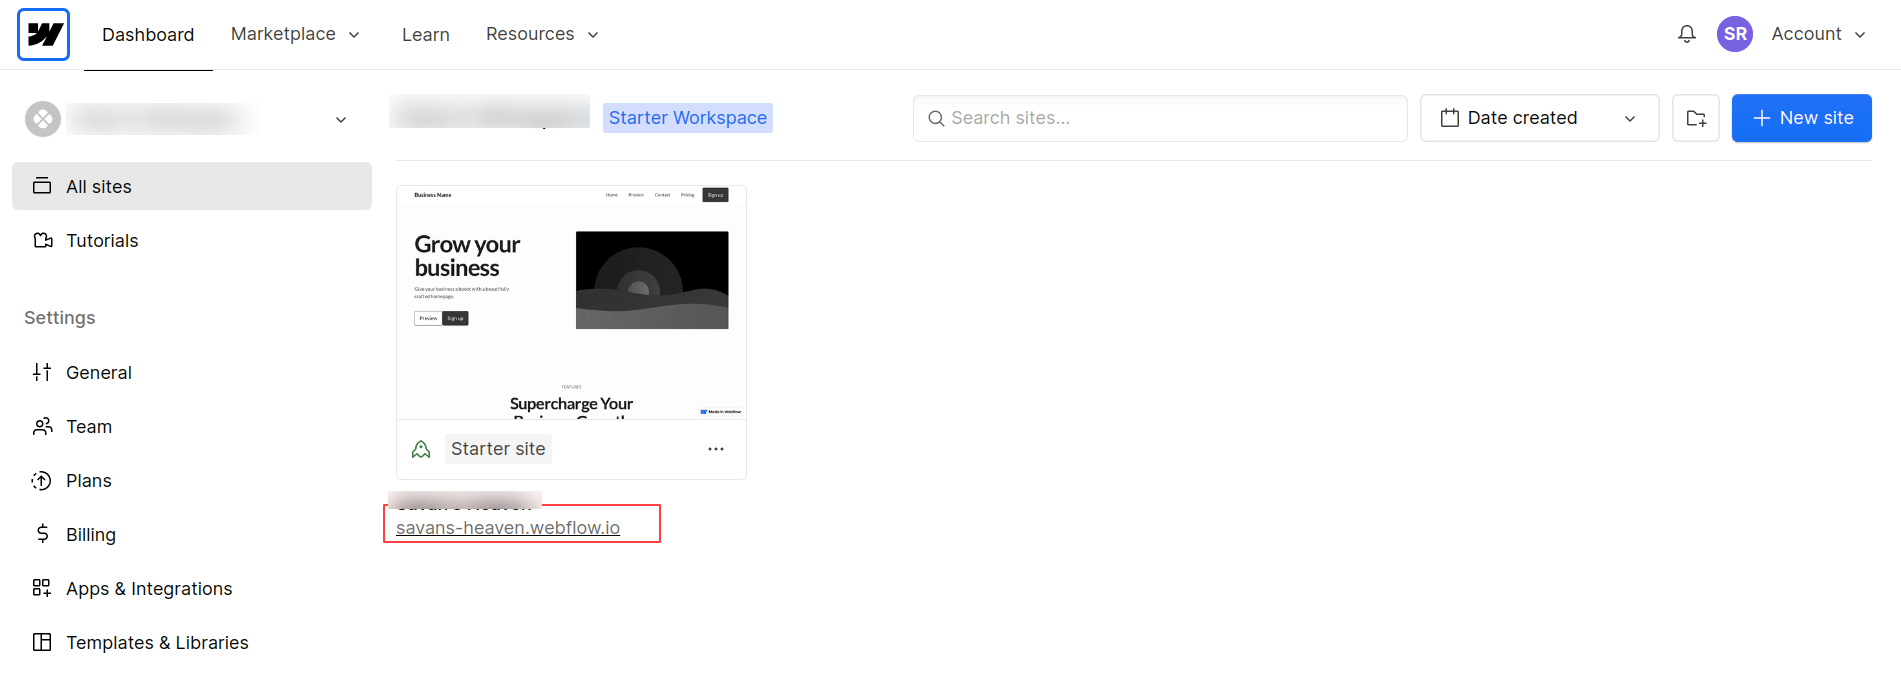
Task: Expand the Marketplace menu
Action: 295,34
